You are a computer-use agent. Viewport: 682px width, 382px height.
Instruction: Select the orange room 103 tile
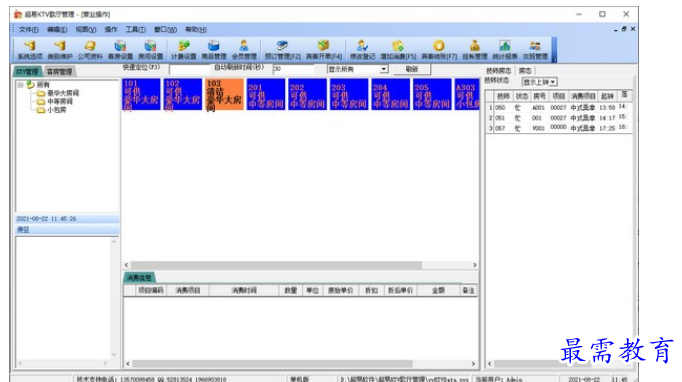[x=224, y=94]
